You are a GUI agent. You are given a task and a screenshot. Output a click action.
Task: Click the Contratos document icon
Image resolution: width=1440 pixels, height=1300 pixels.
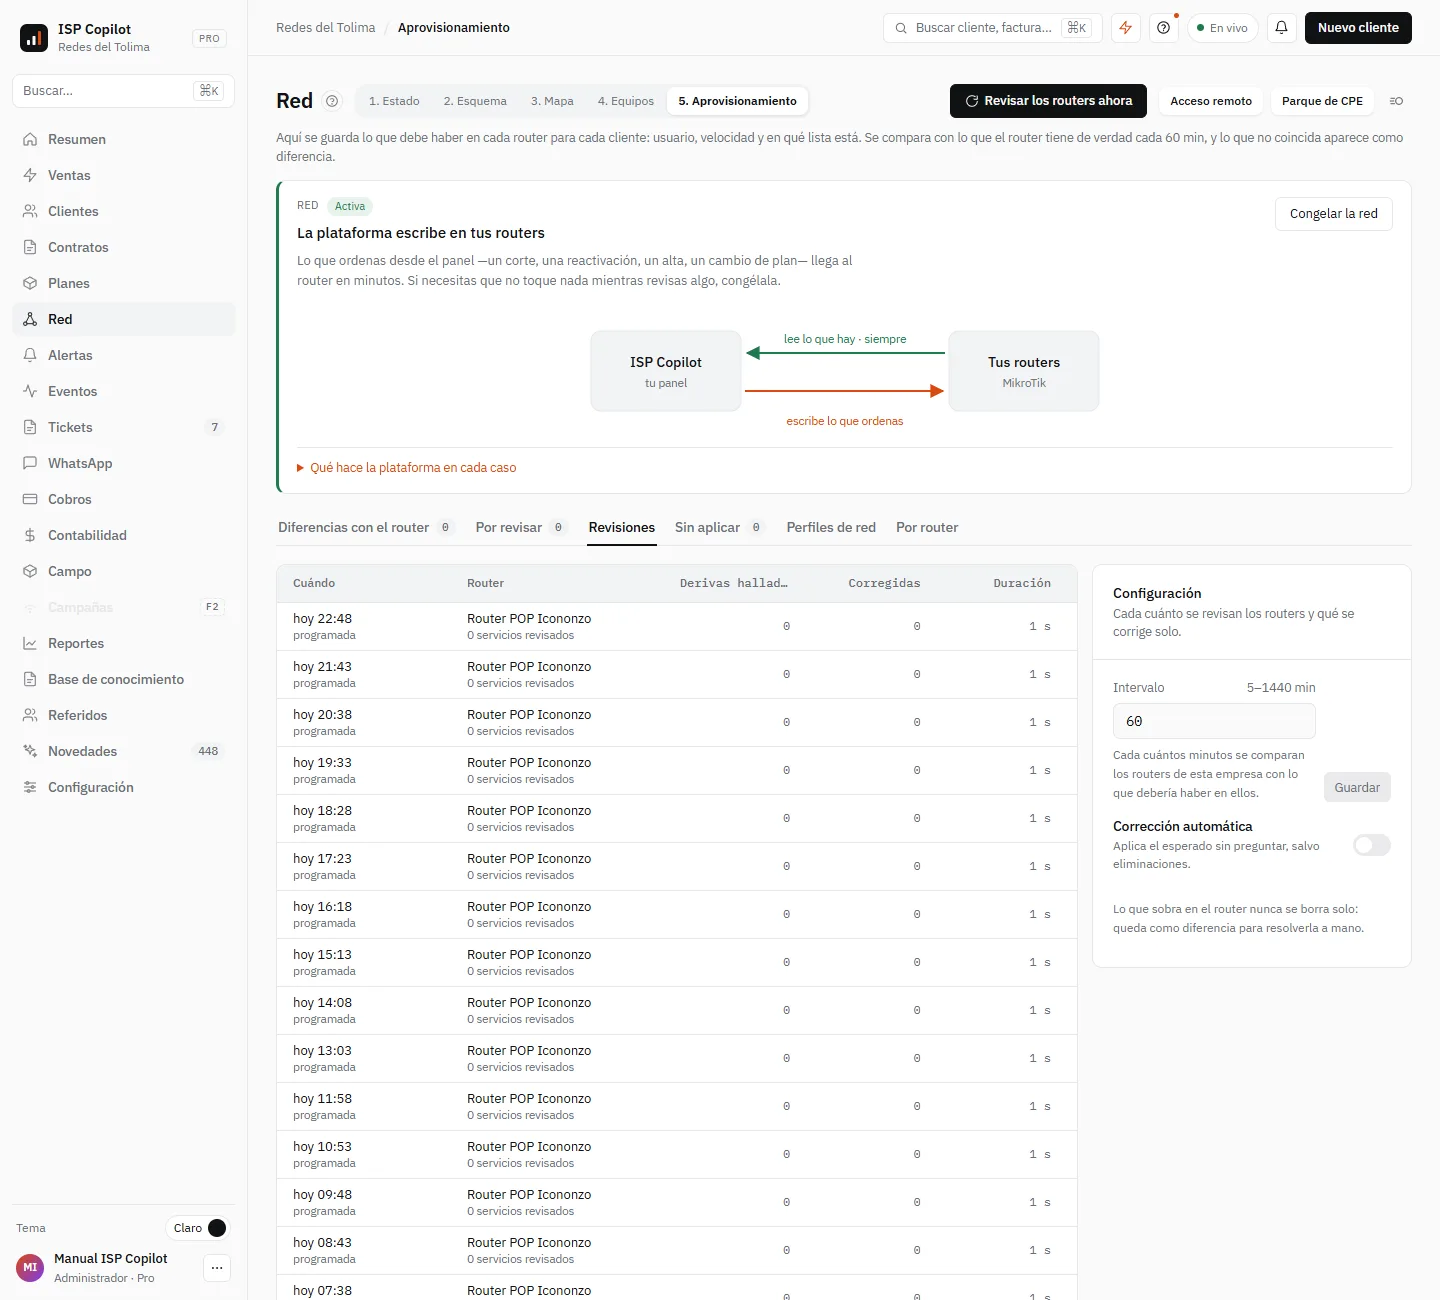[30, 247]
